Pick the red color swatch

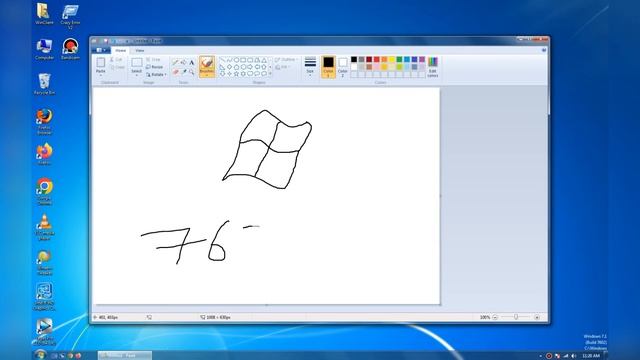376,60
